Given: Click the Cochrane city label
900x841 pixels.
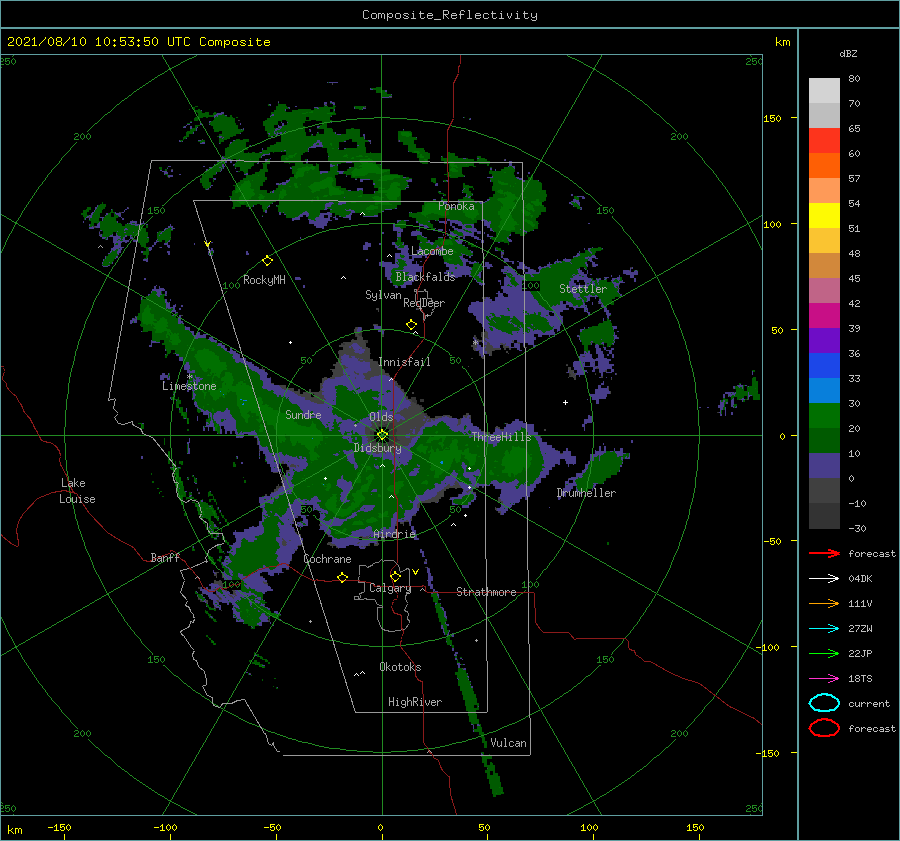Looking at the screenshot, I should tap(327, 559).
